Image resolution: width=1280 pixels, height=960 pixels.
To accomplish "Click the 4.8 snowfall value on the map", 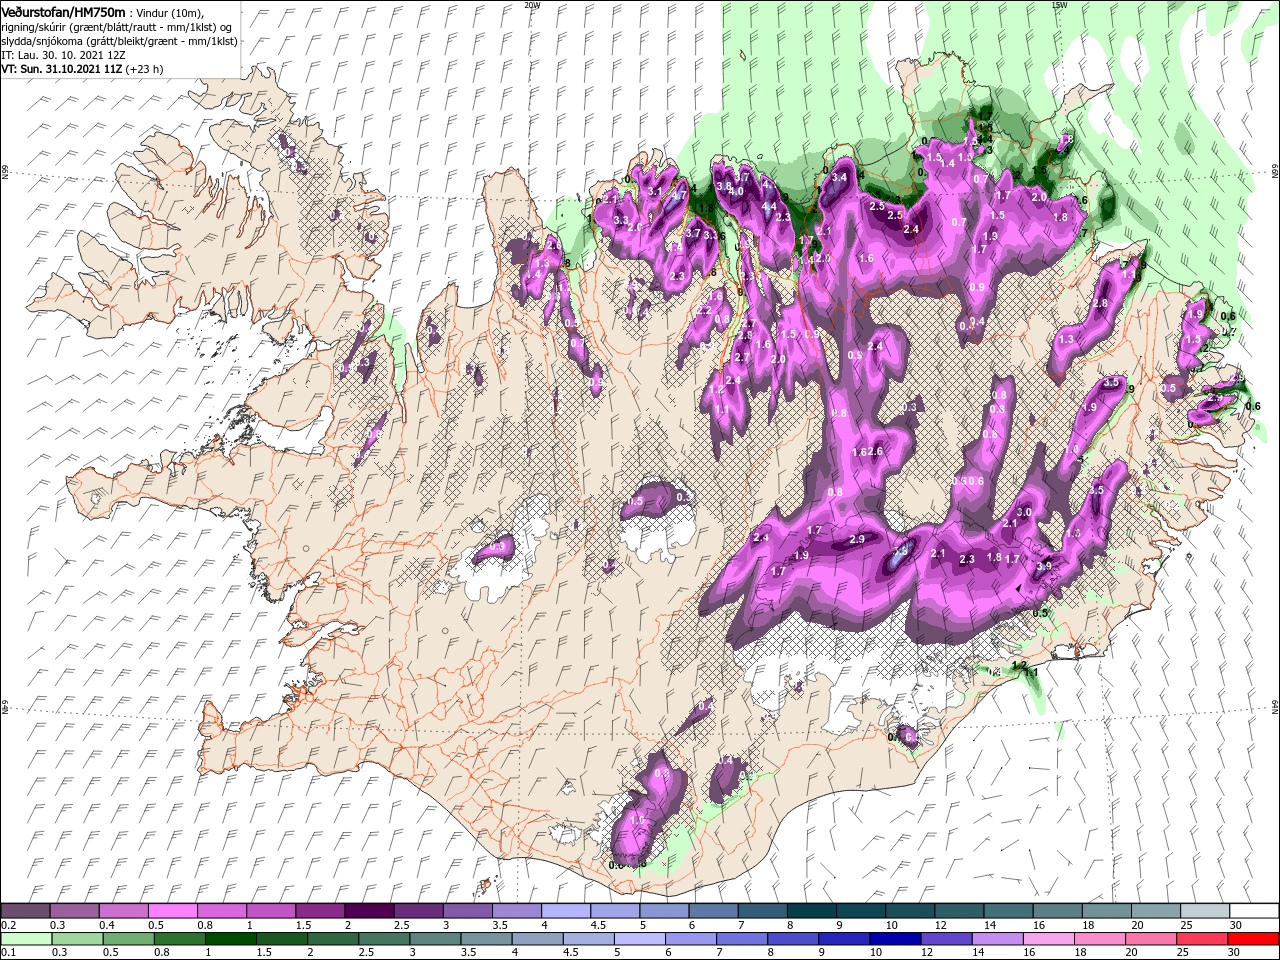I will (900, 549).
